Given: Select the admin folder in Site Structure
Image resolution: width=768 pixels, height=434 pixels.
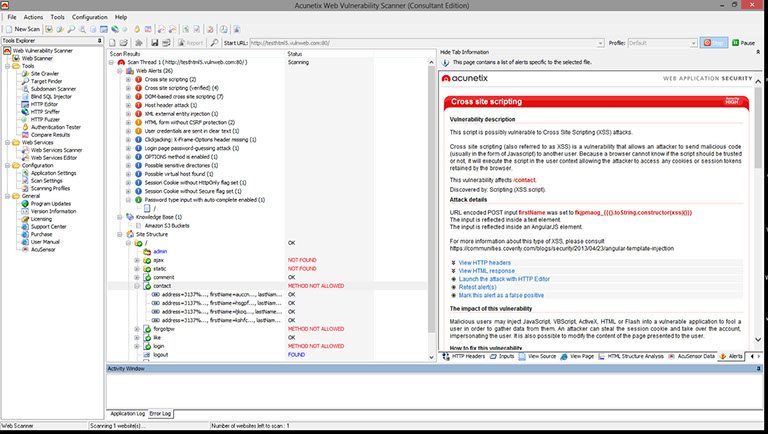Looking at the screenshot, I should click(x=160, y=251).
